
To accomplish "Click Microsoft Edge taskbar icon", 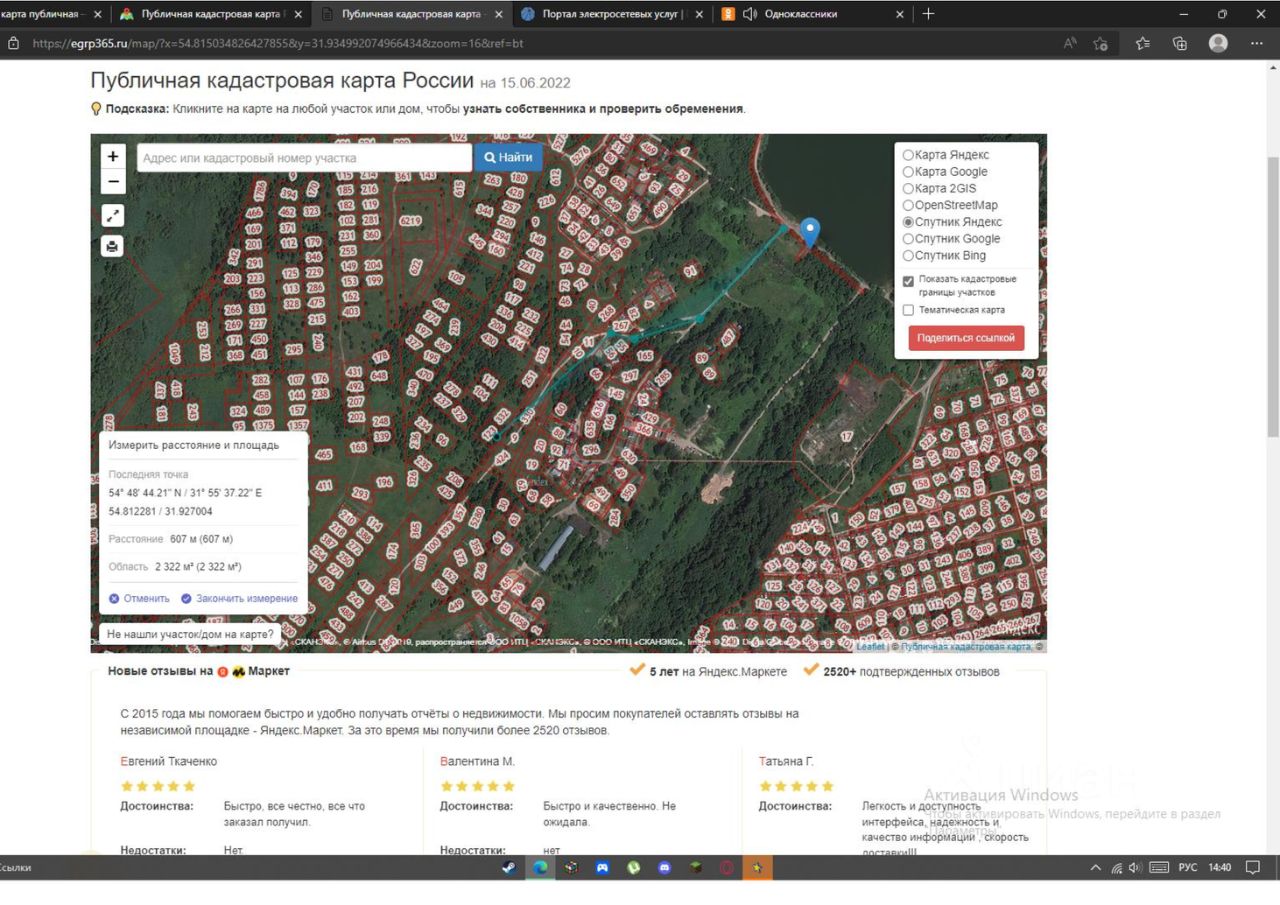I will tap(540, 868).
